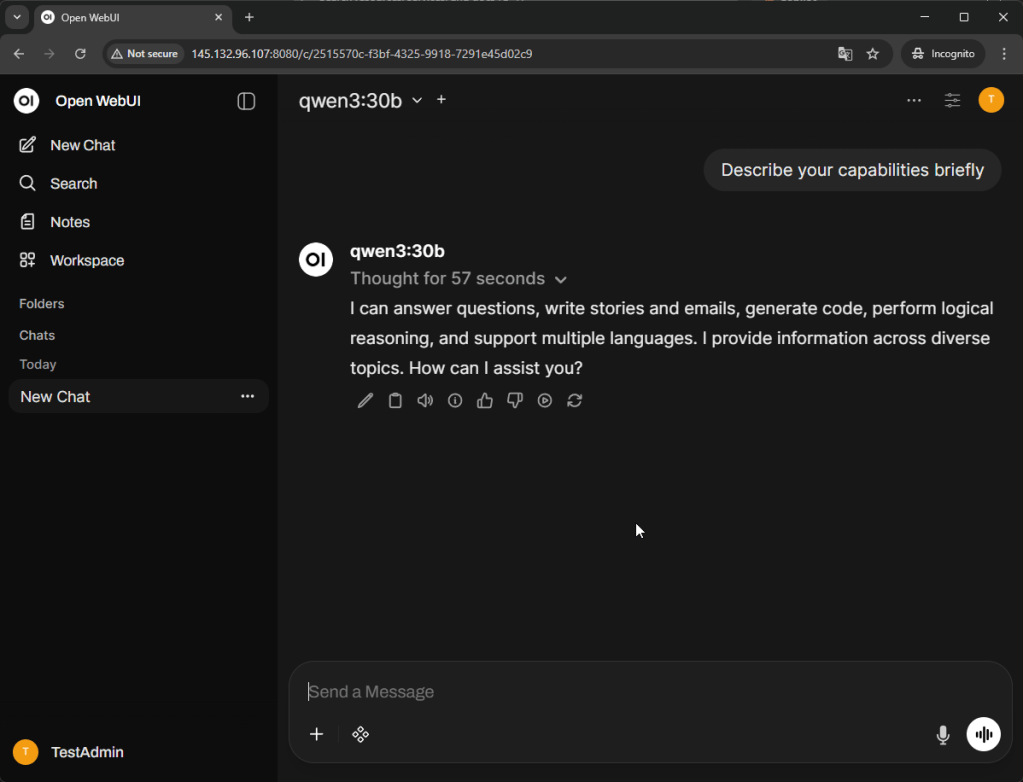
Task: Start voice mode with waveform button
Action: pos(983,735)
